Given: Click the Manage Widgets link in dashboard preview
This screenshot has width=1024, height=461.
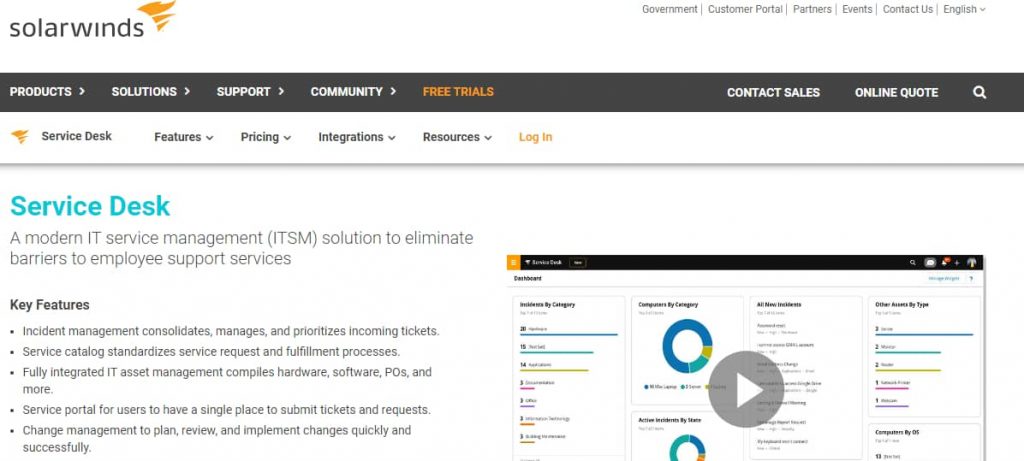Looking at the screenshot, I should pos(944,279).
